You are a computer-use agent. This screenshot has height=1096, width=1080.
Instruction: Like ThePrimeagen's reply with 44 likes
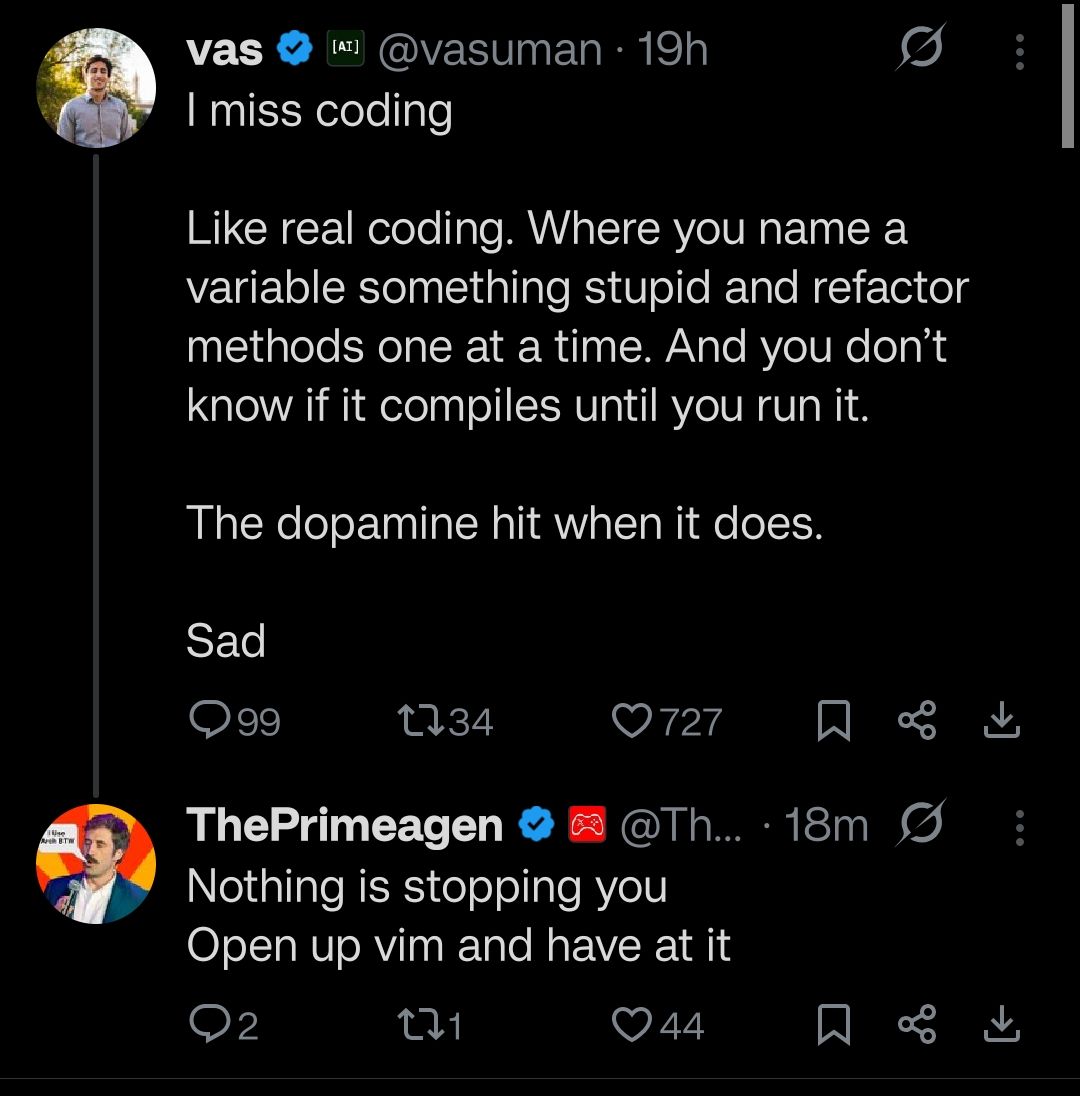(x=631, y=1026)
